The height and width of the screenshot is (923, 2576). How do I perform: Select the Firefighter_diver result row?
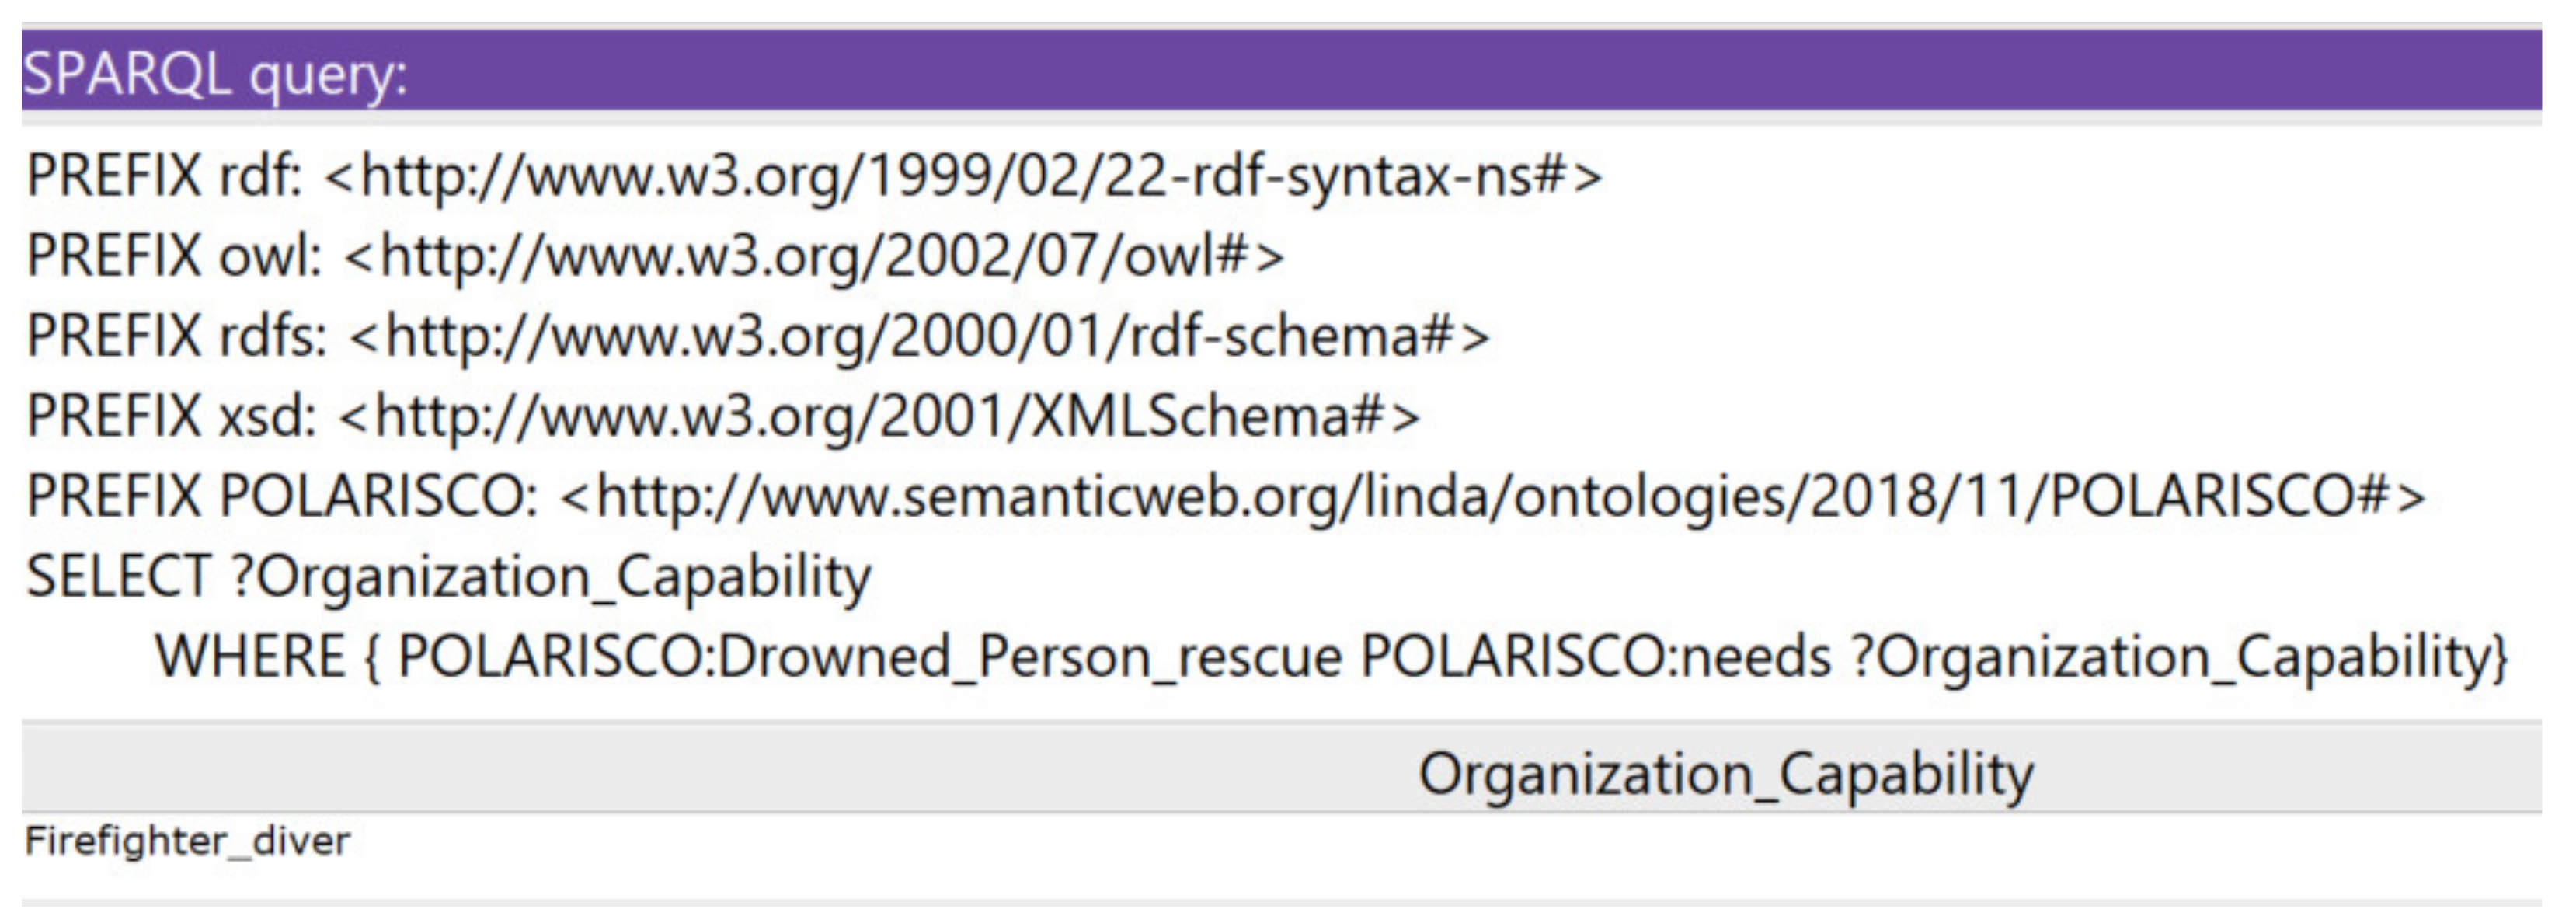[x=188, y=841]
